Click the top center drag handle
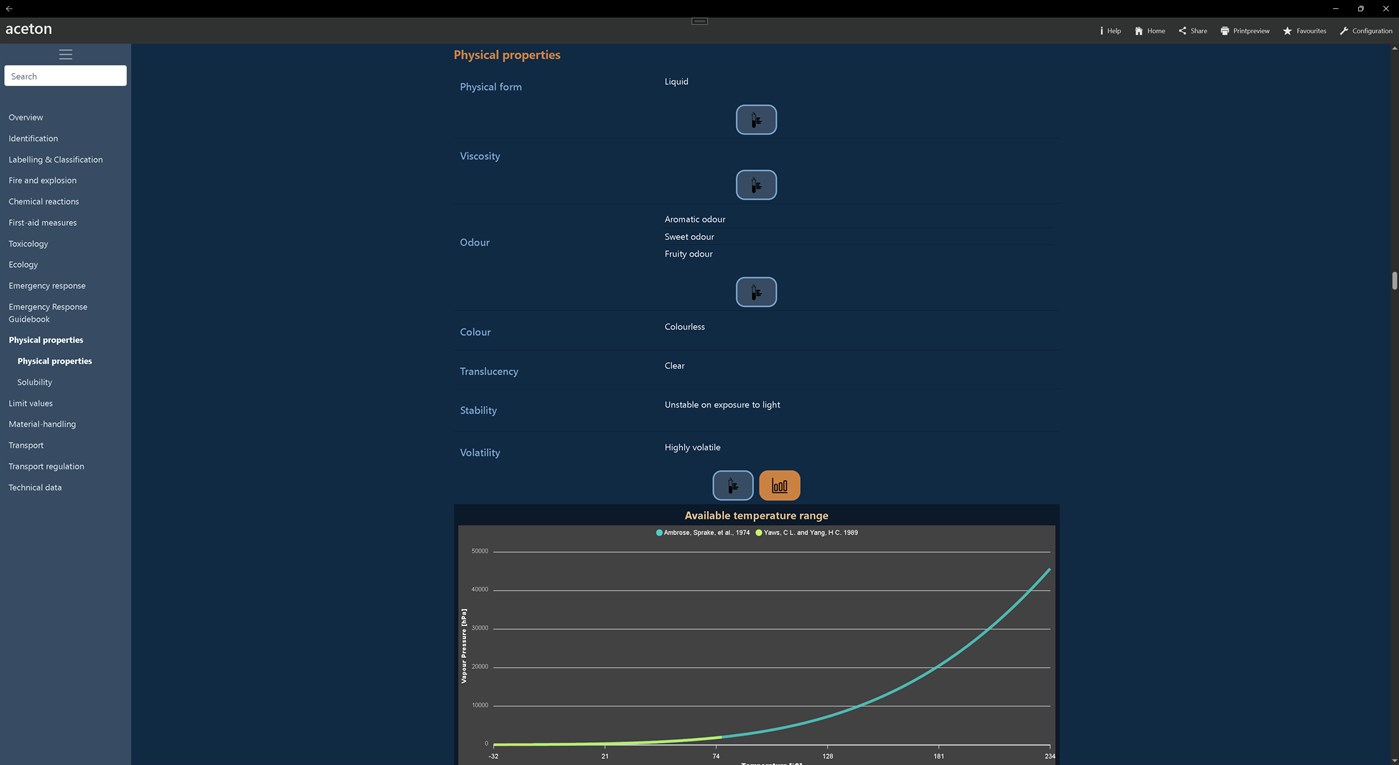 tap(700, 21)
